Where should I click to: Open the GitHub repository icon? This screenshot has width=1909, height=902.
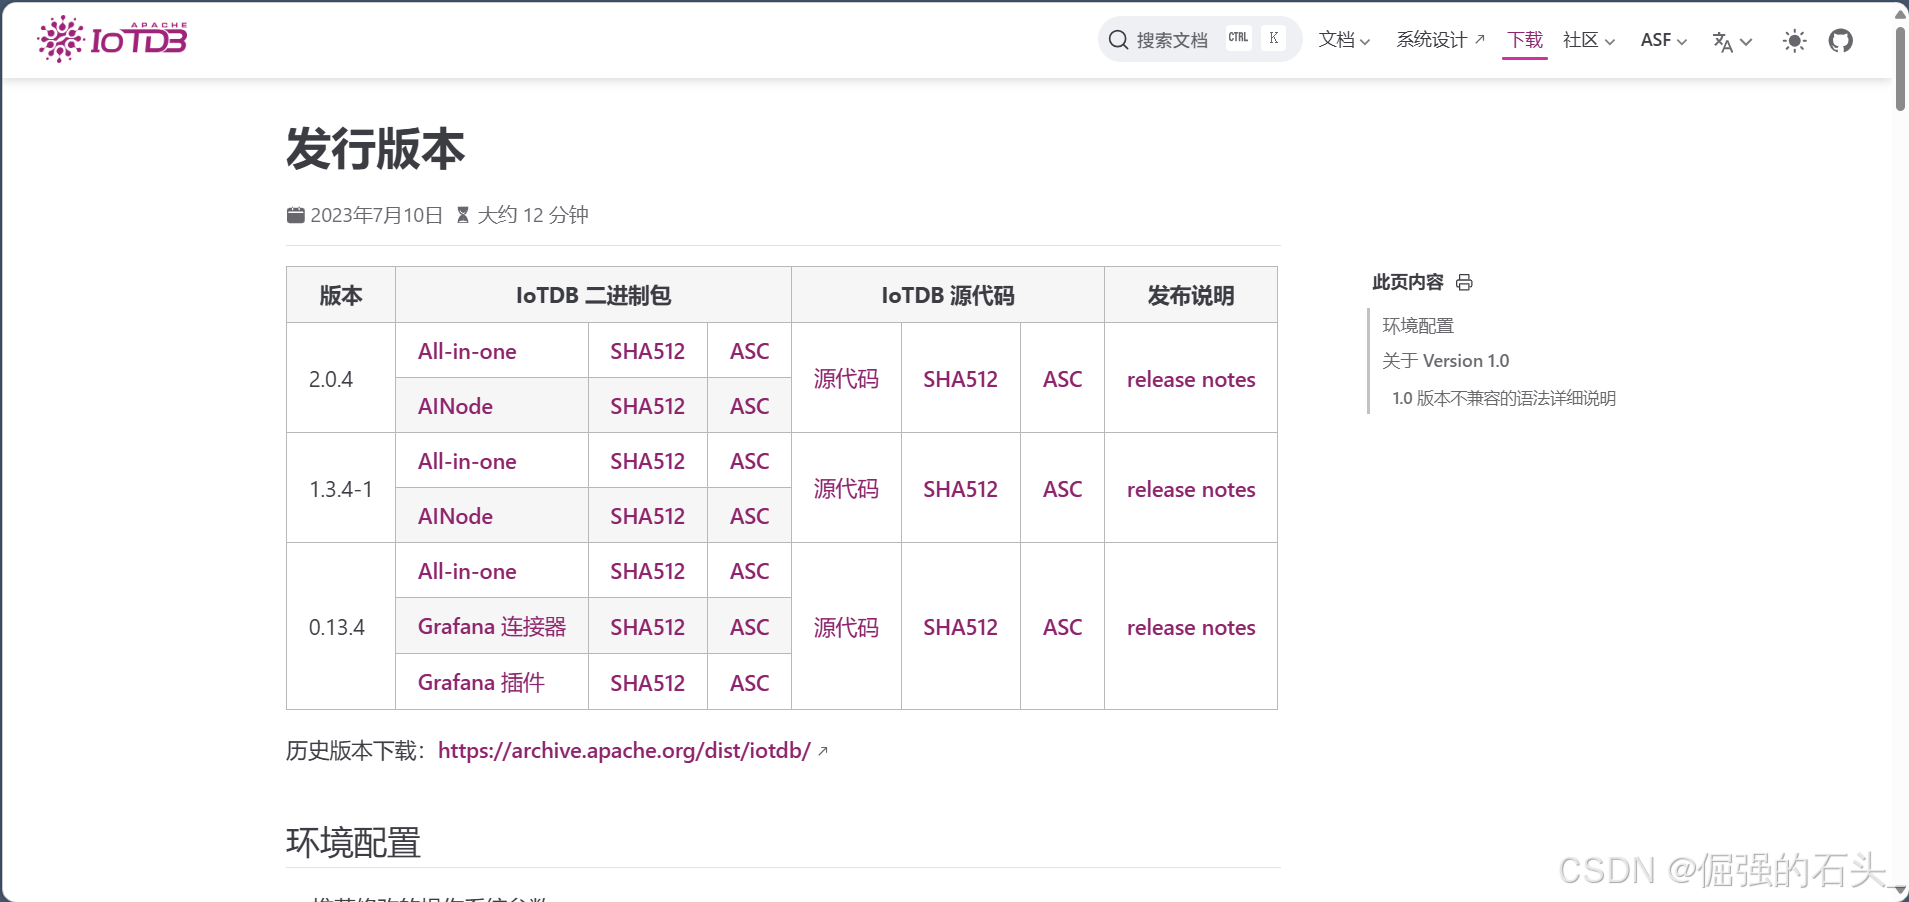pyautogui.click(x=1840, y=40)
